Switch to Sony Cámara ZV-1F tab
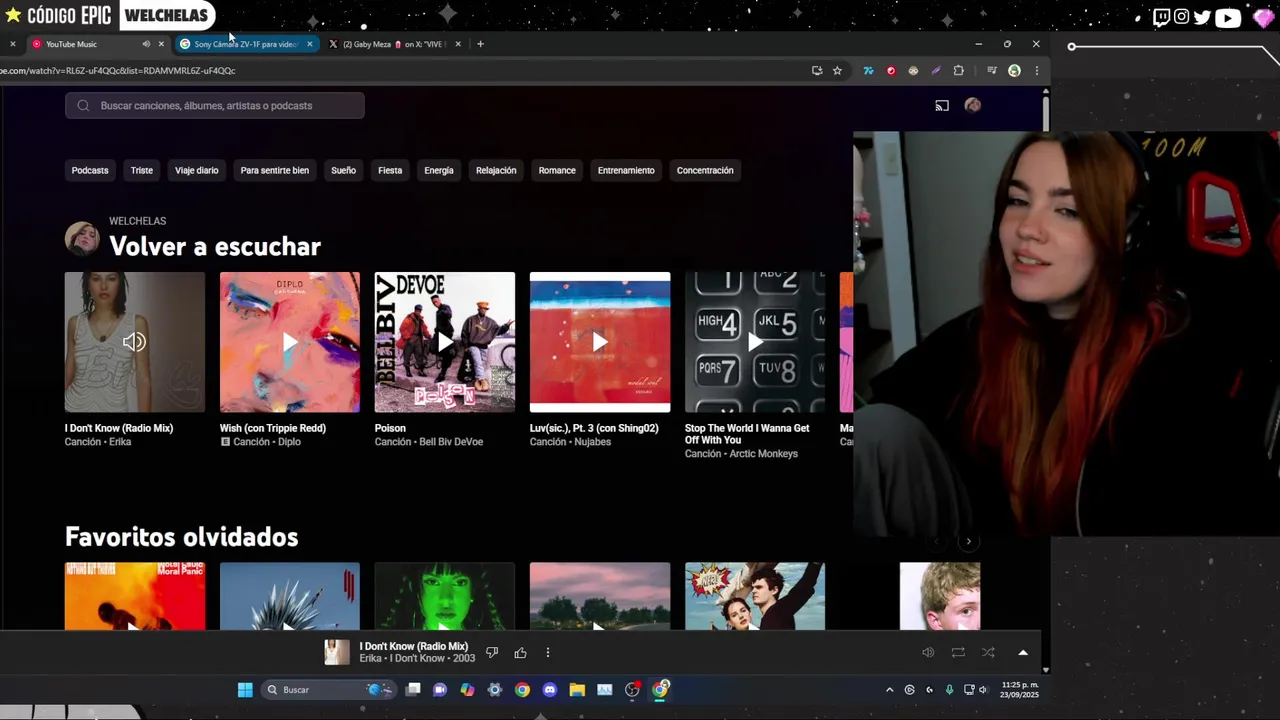The image size is (1280, 720). point(248,44)
